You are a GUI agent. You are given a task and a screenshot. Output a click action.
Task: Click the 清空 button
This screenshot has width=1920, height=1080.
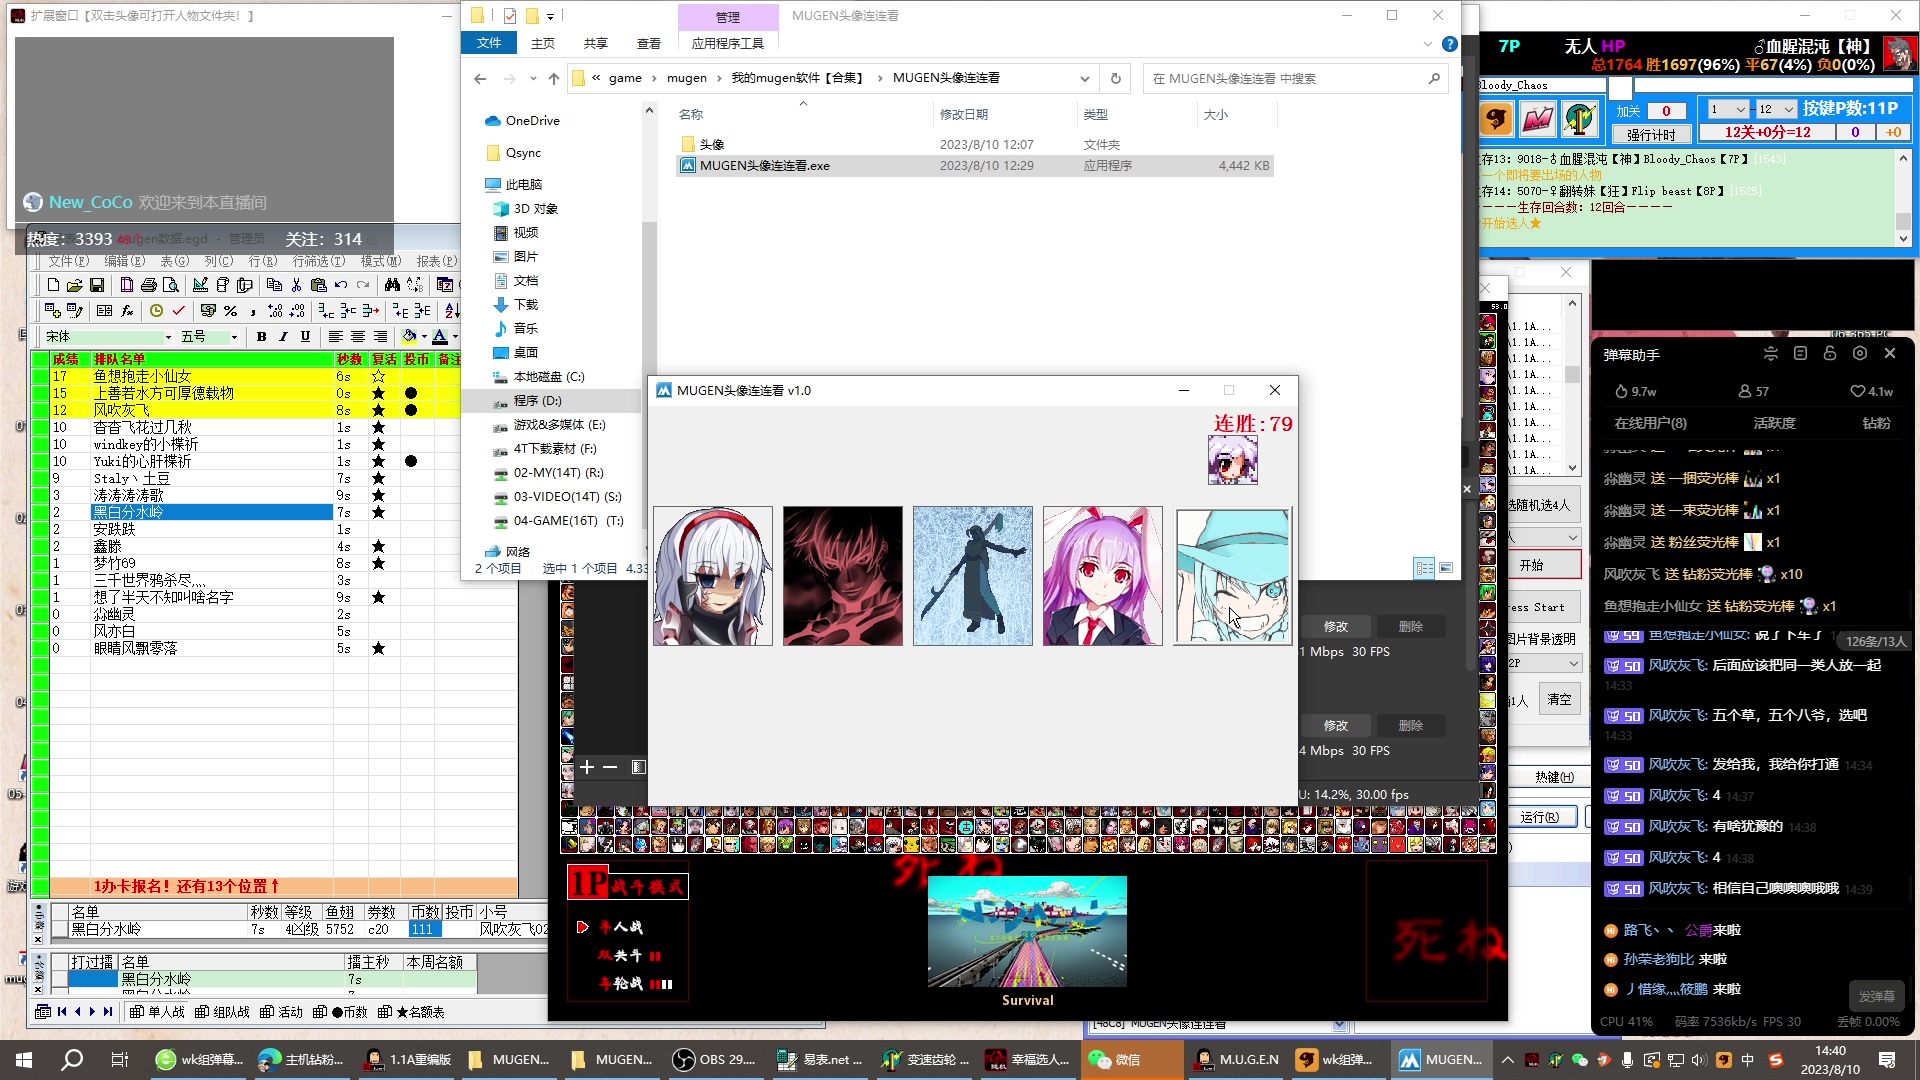[x=1559, y=699]
